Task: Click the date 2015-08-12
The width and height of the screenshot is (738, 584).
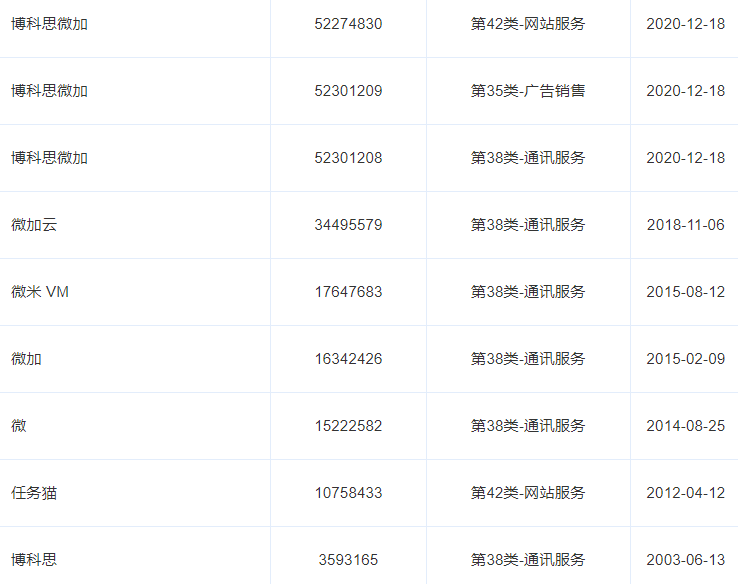Action: click(x=686, y=292)
